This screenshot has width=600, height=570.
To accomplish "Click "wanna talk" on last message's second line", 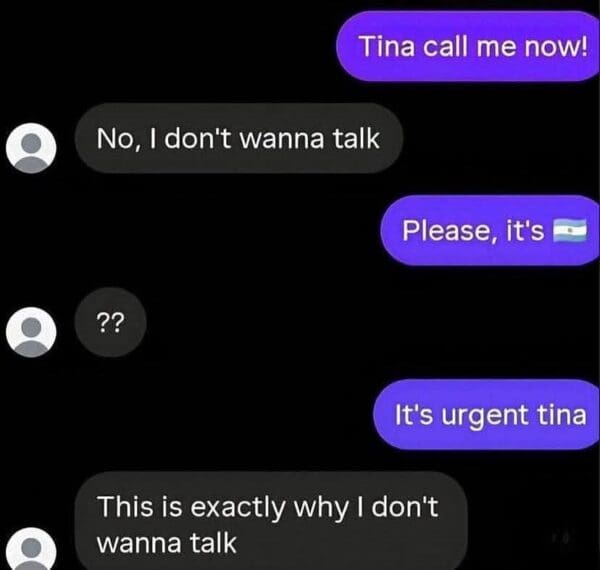I will click(166, 543).
